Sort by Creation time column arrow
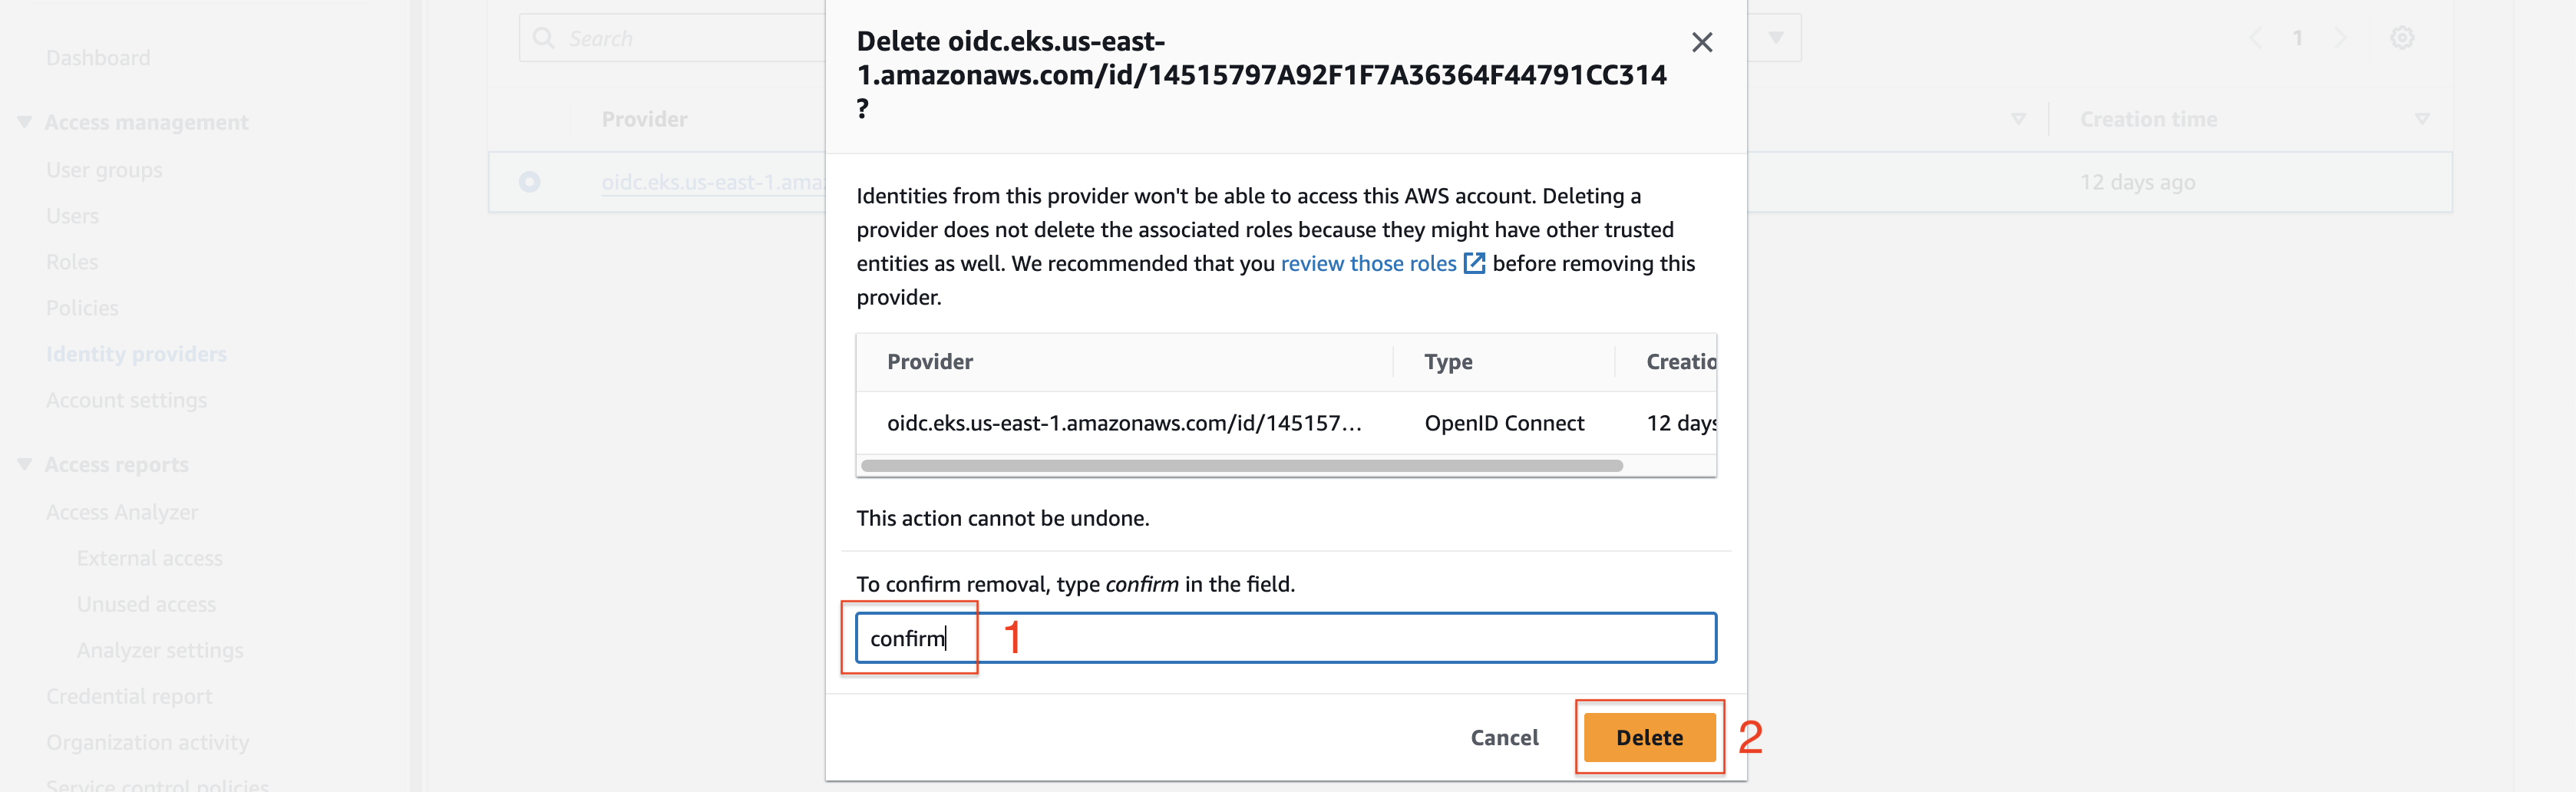This screenshot has width=2576, height=792. pos(2421,119)
